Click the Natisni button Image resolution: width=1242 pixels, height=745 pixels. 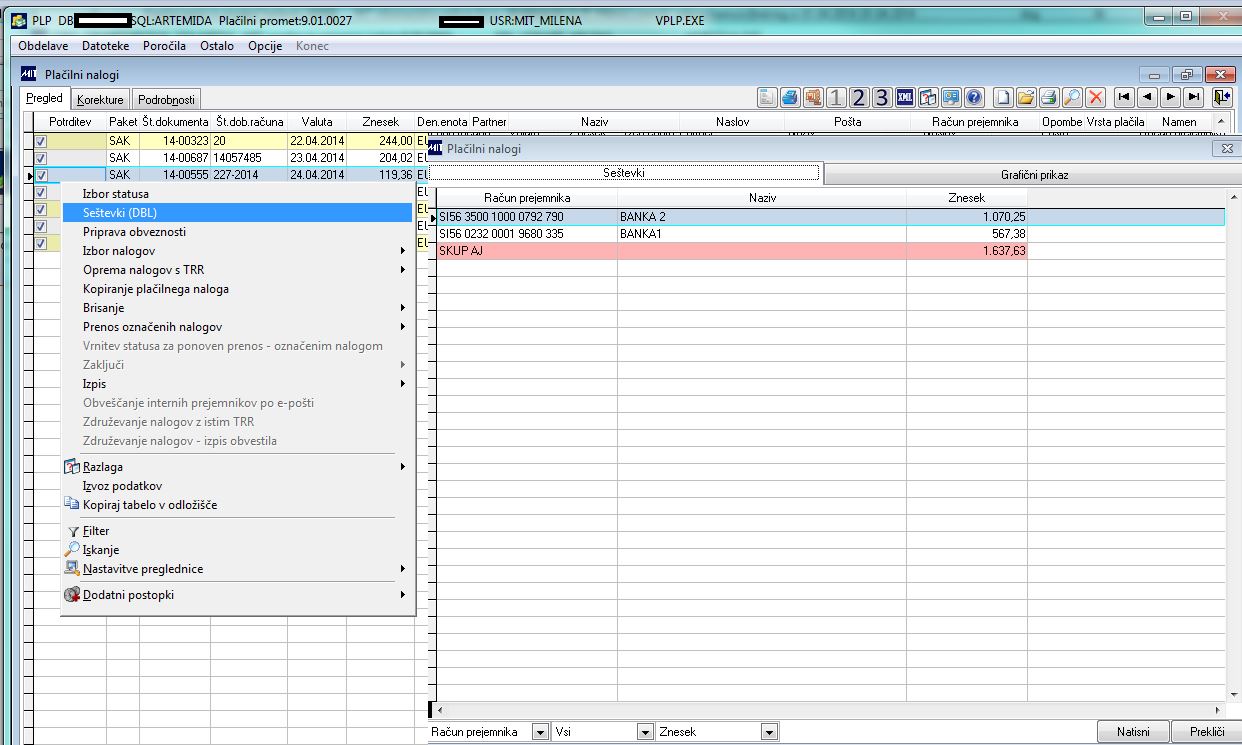point(1133,732)
